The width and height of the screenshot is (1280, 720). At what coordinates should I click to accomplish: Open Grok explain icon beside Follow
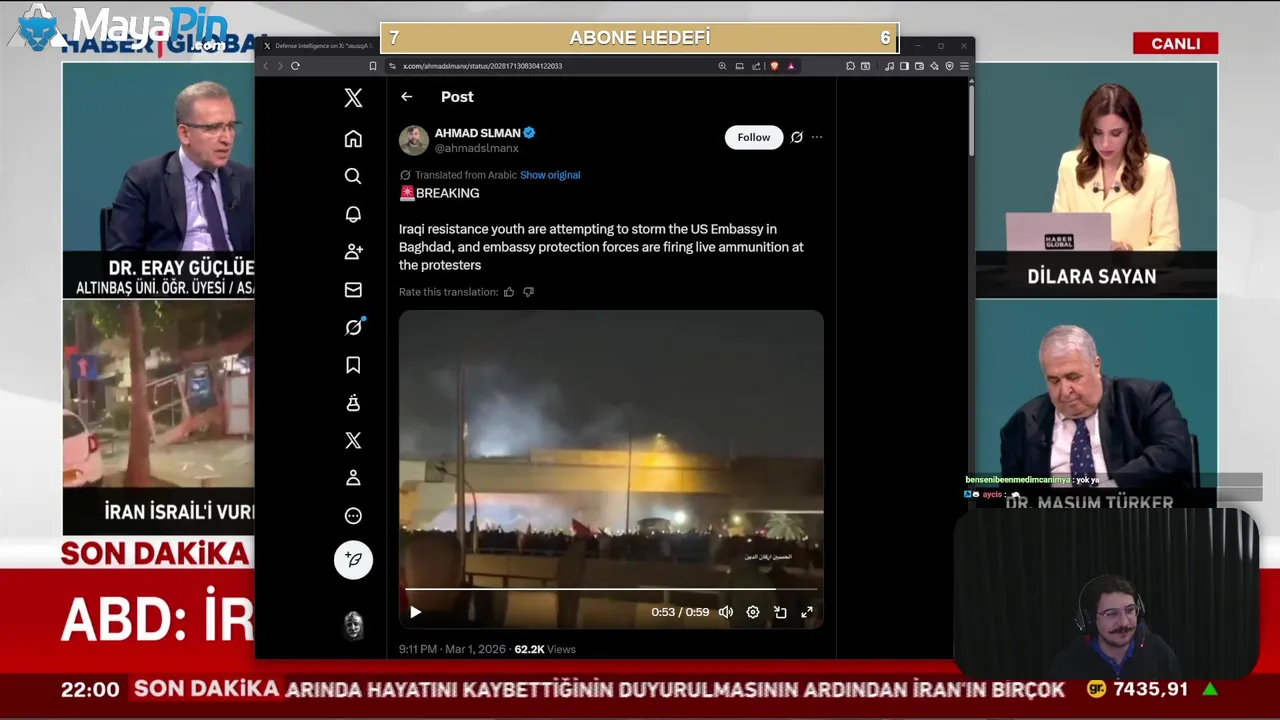(797, 137)
